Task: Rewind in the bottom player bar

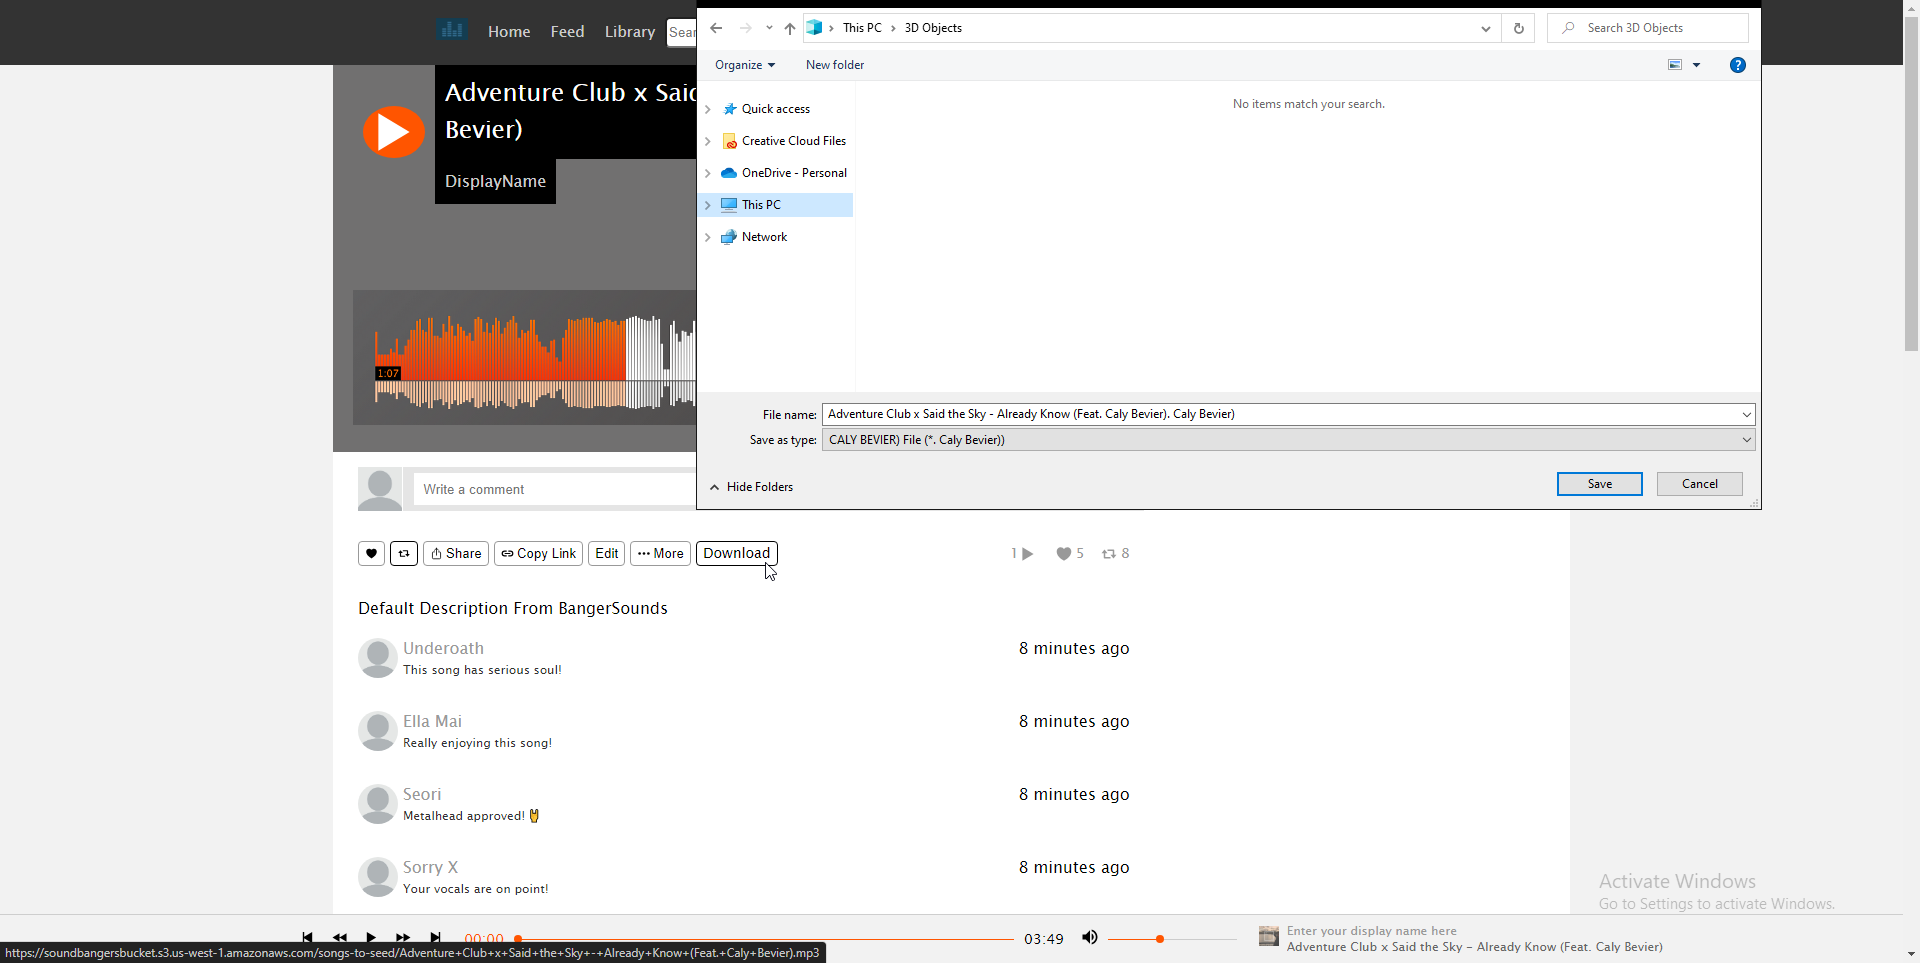Action: [339, 938]
